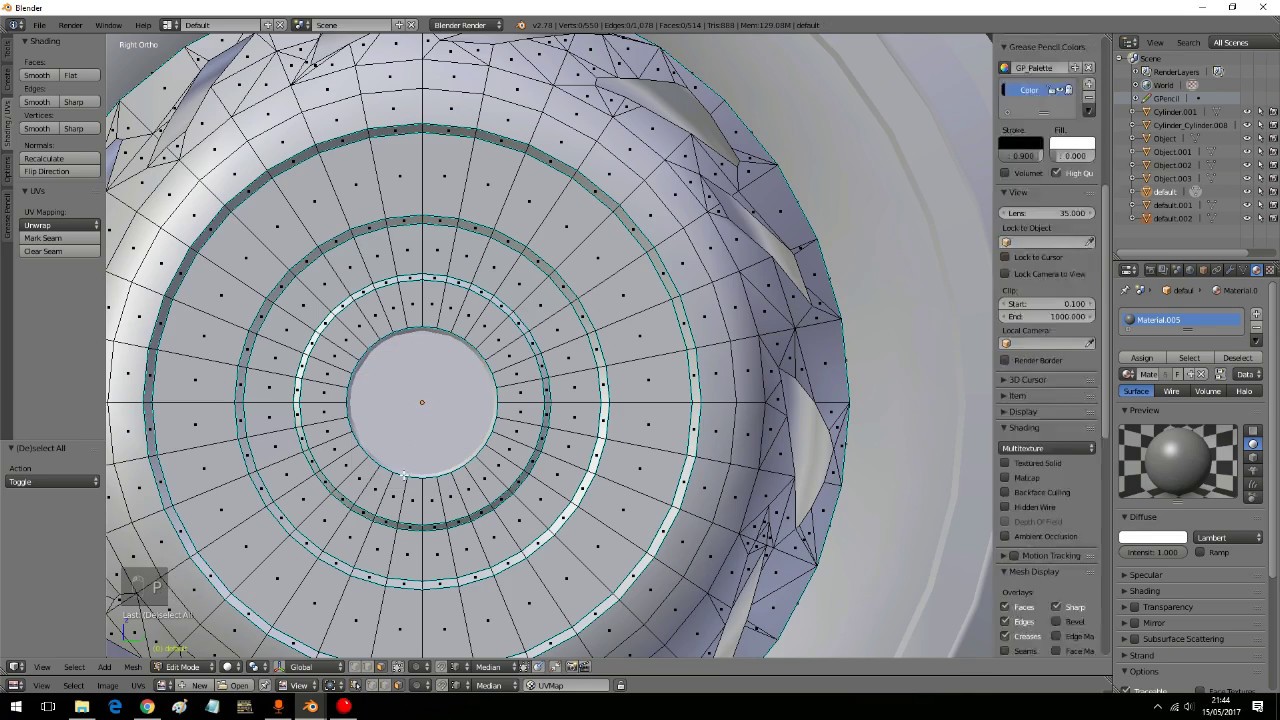Open Task View on the taskbar
Image resolution: width=1280 pixels, height=720 pixels.
[48, 707]
